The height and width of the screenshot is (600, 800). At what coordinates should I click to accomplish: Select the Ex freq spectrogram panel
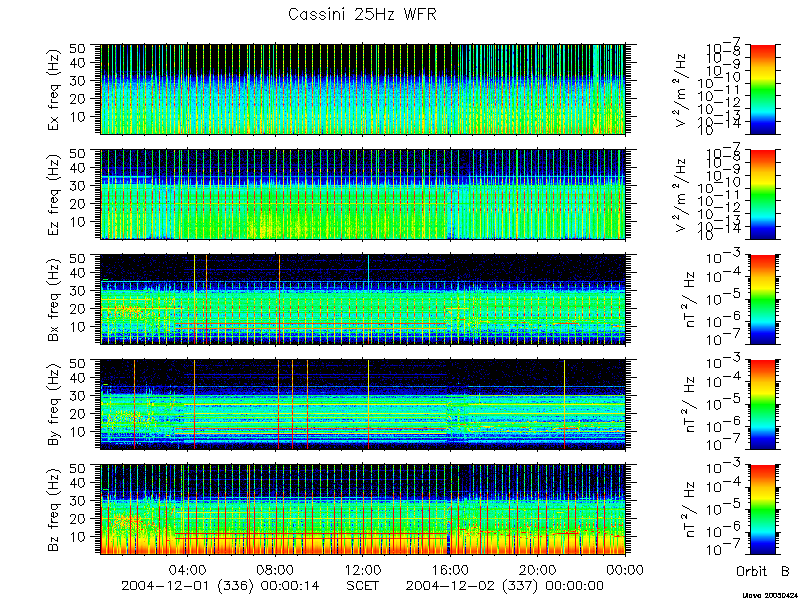click(x=363, y=89)
